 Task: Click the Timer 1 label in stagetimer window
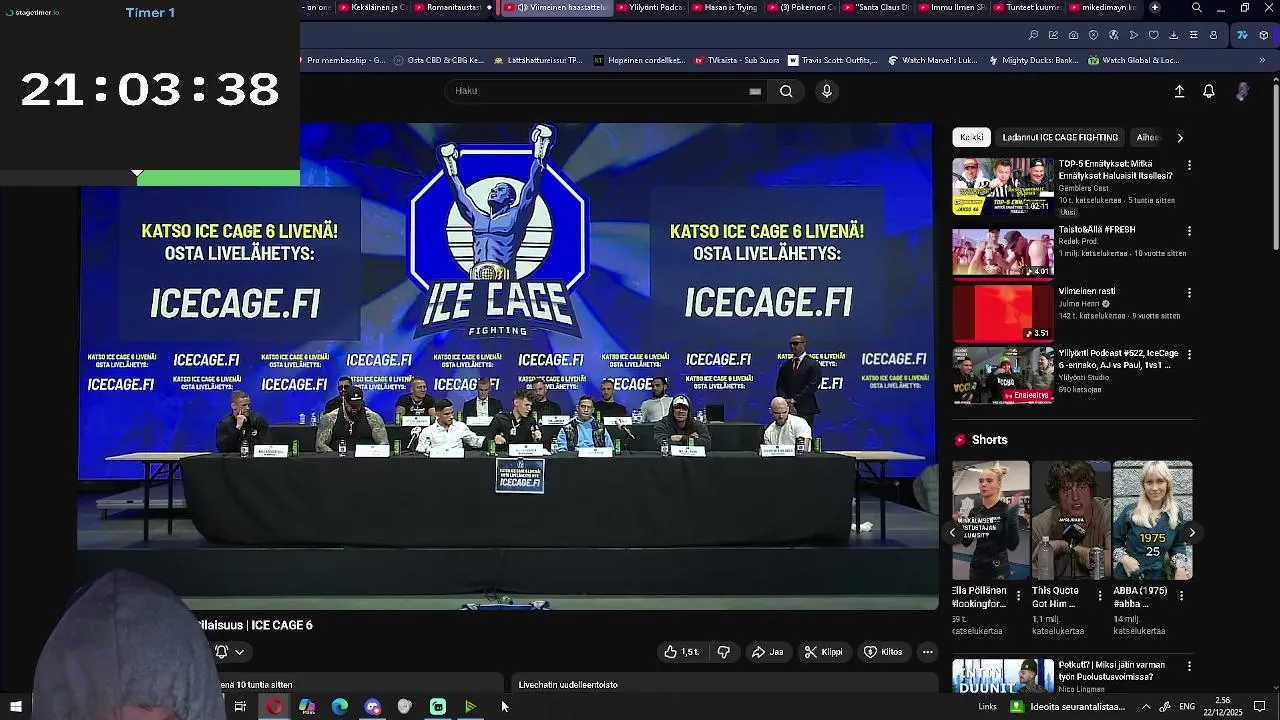tap(150, 12)
